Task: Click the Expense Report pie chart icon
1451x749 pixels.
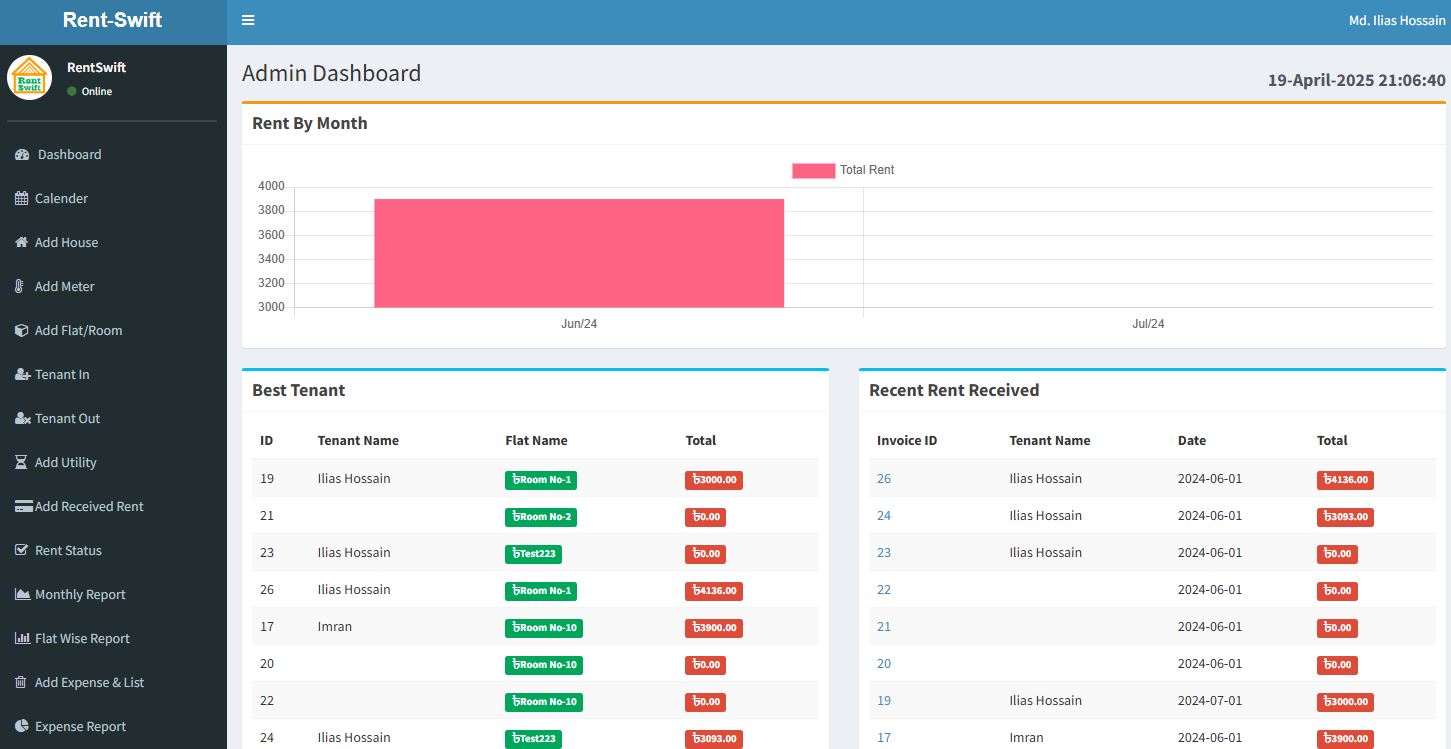Action: 21,726
